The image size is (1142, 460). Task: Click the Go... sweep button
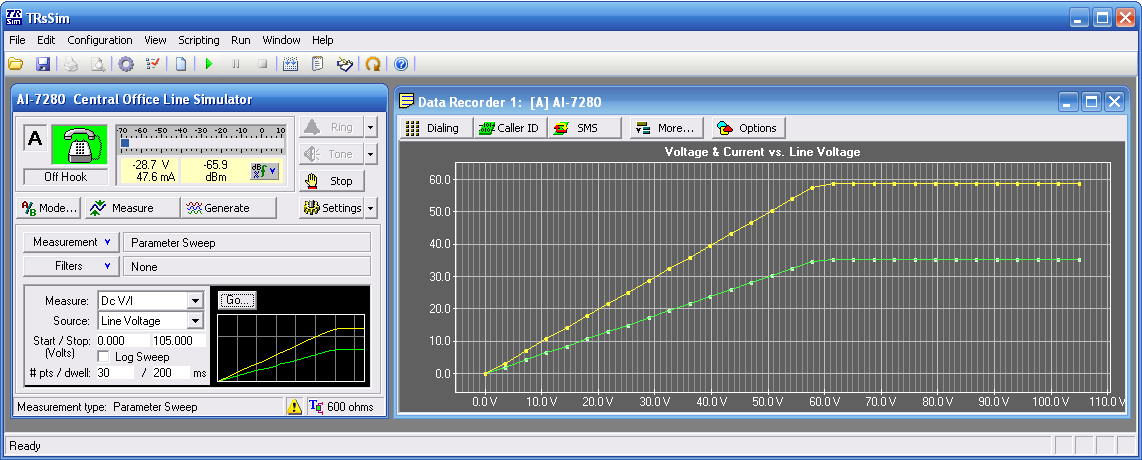click(237, 300)
